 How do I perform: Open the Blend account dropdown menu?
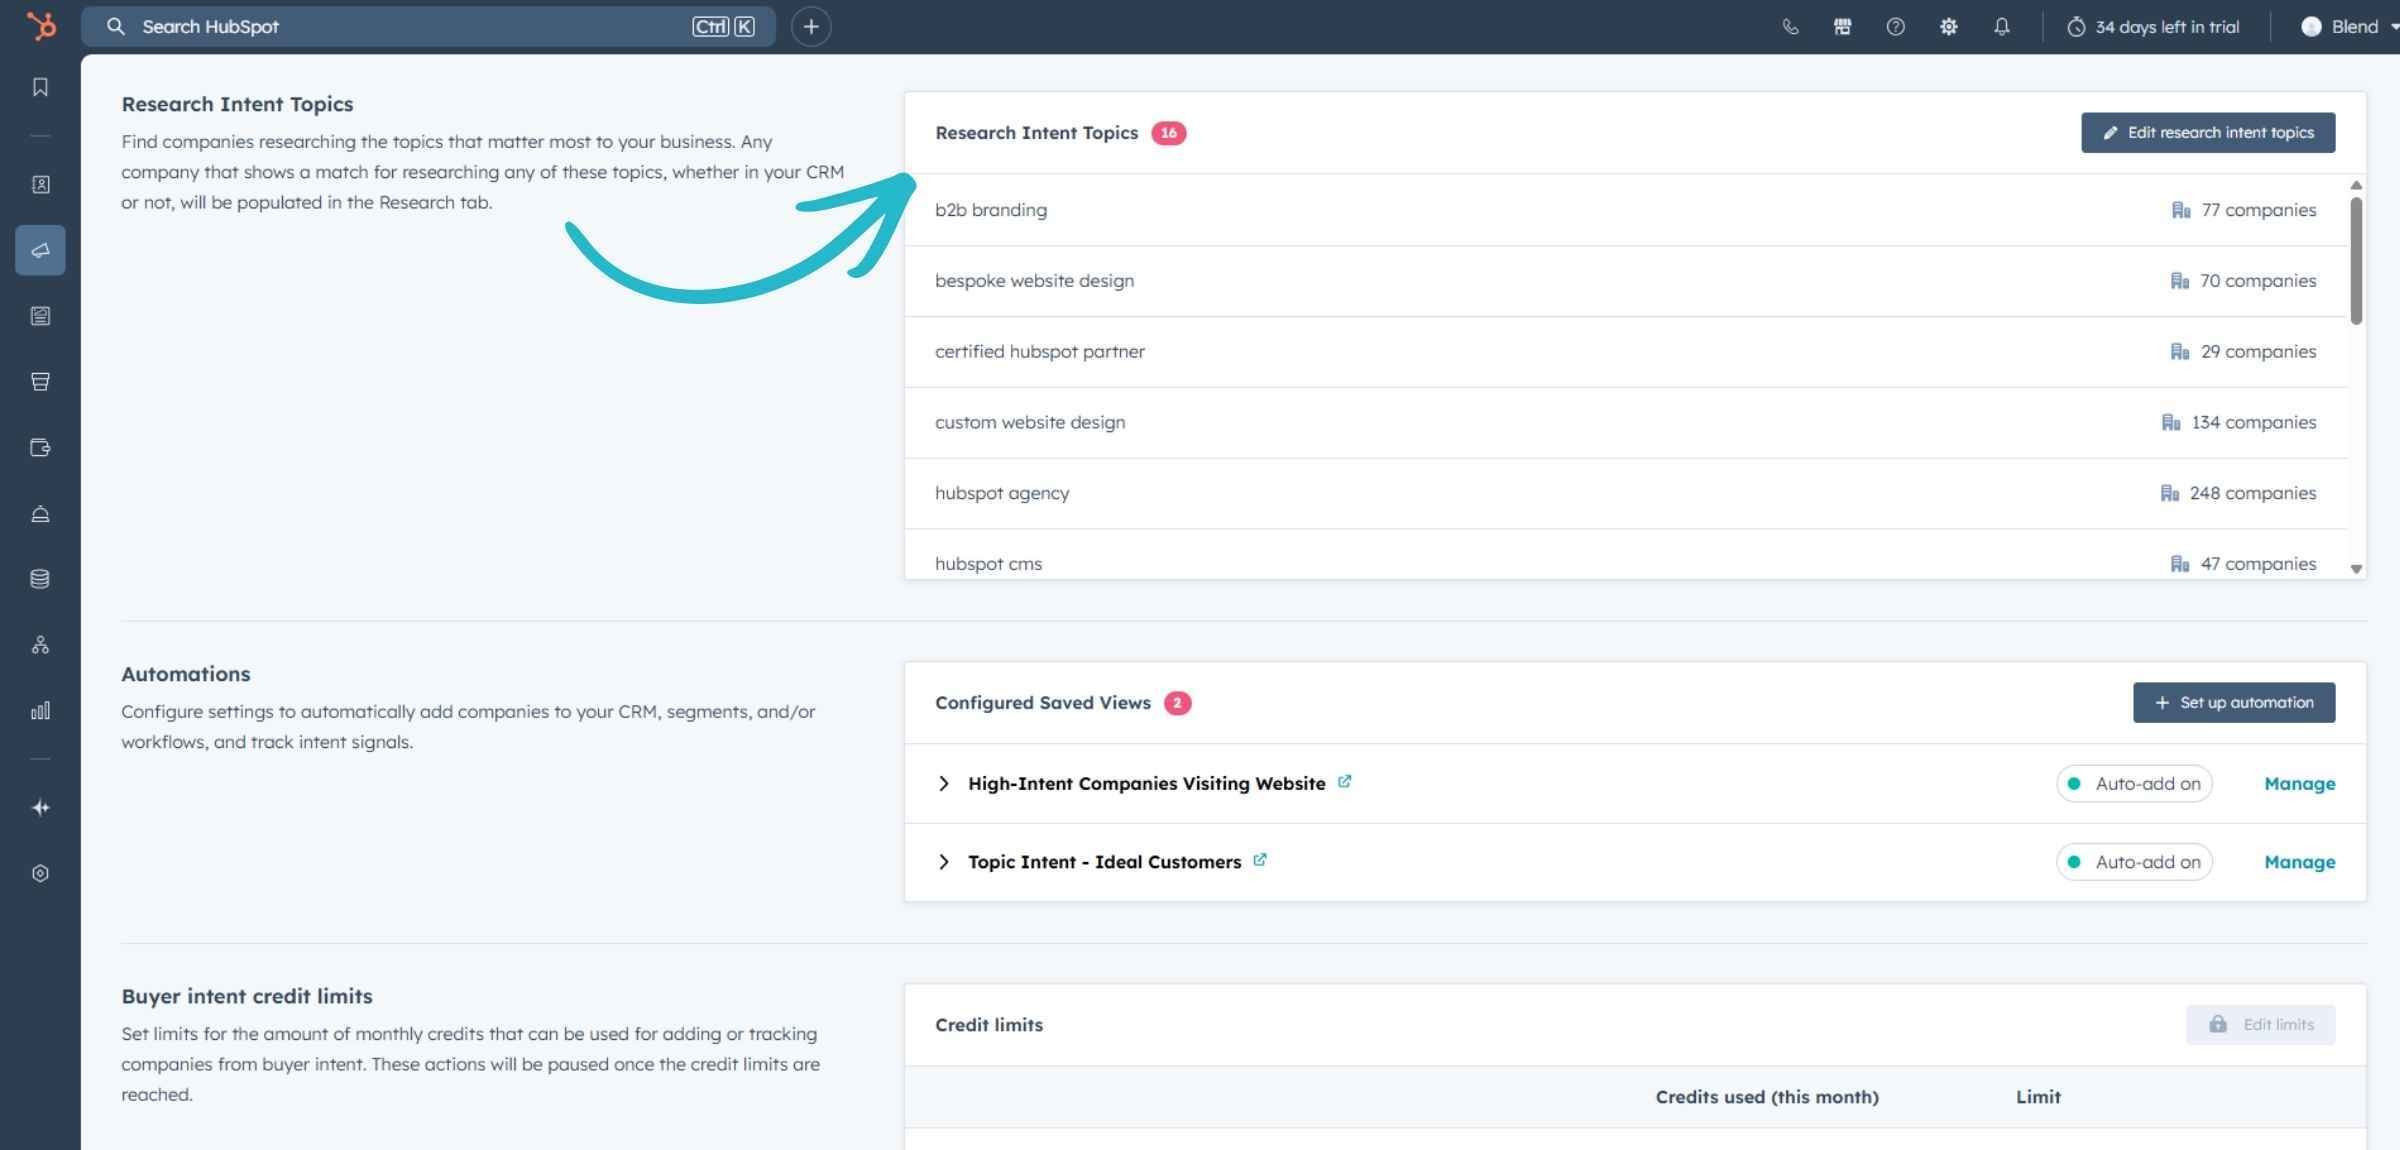(2354, 27)
